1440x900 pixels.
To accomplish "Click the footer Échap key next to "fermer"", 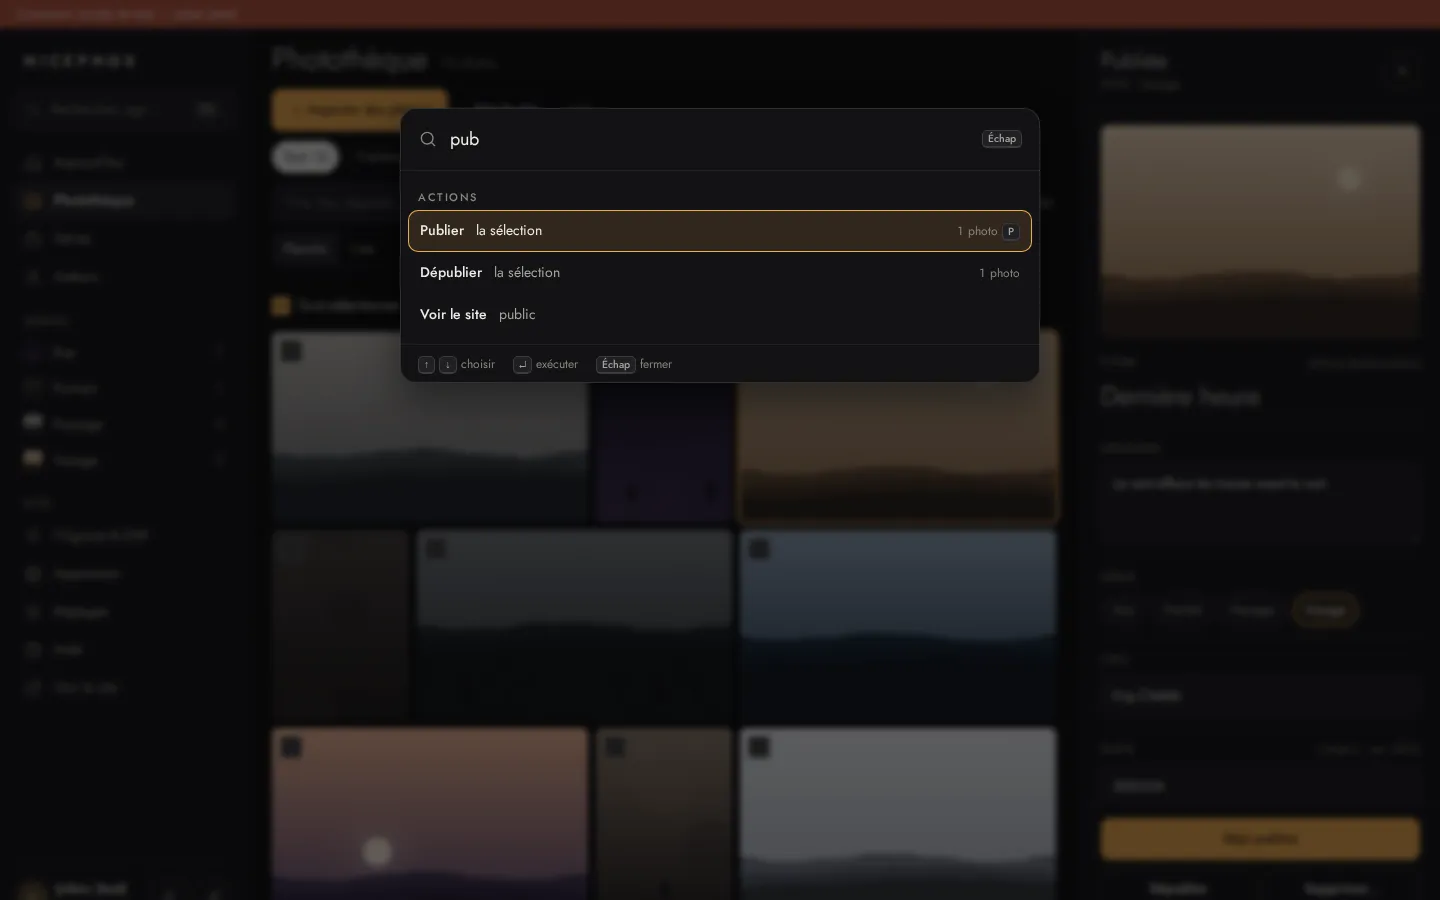I will pyautogui.click(x=616, y=365).
